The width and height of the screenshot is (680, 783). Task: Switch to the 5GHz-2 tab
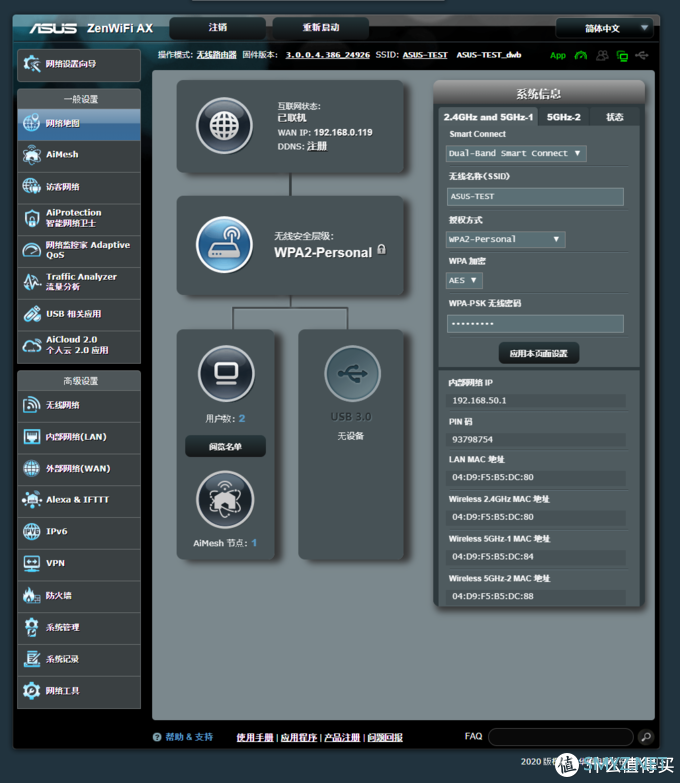point(564,117)
